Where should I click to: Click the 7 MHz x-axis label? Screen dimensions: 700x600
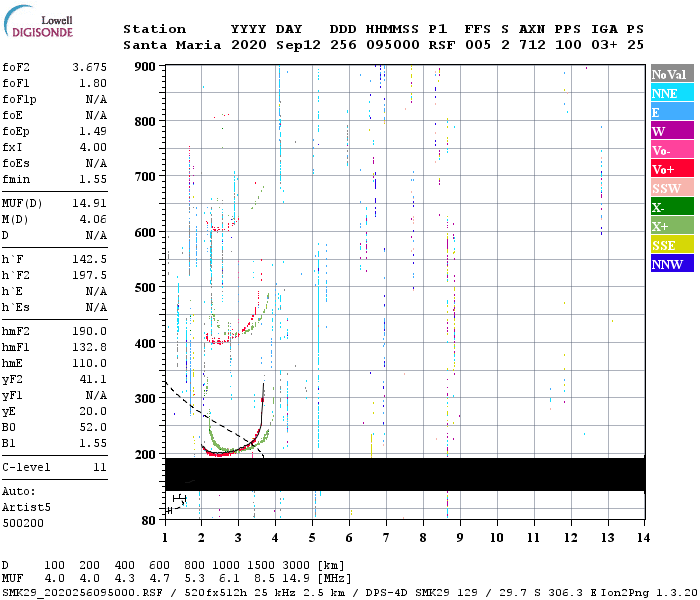[x=386, y=537]
